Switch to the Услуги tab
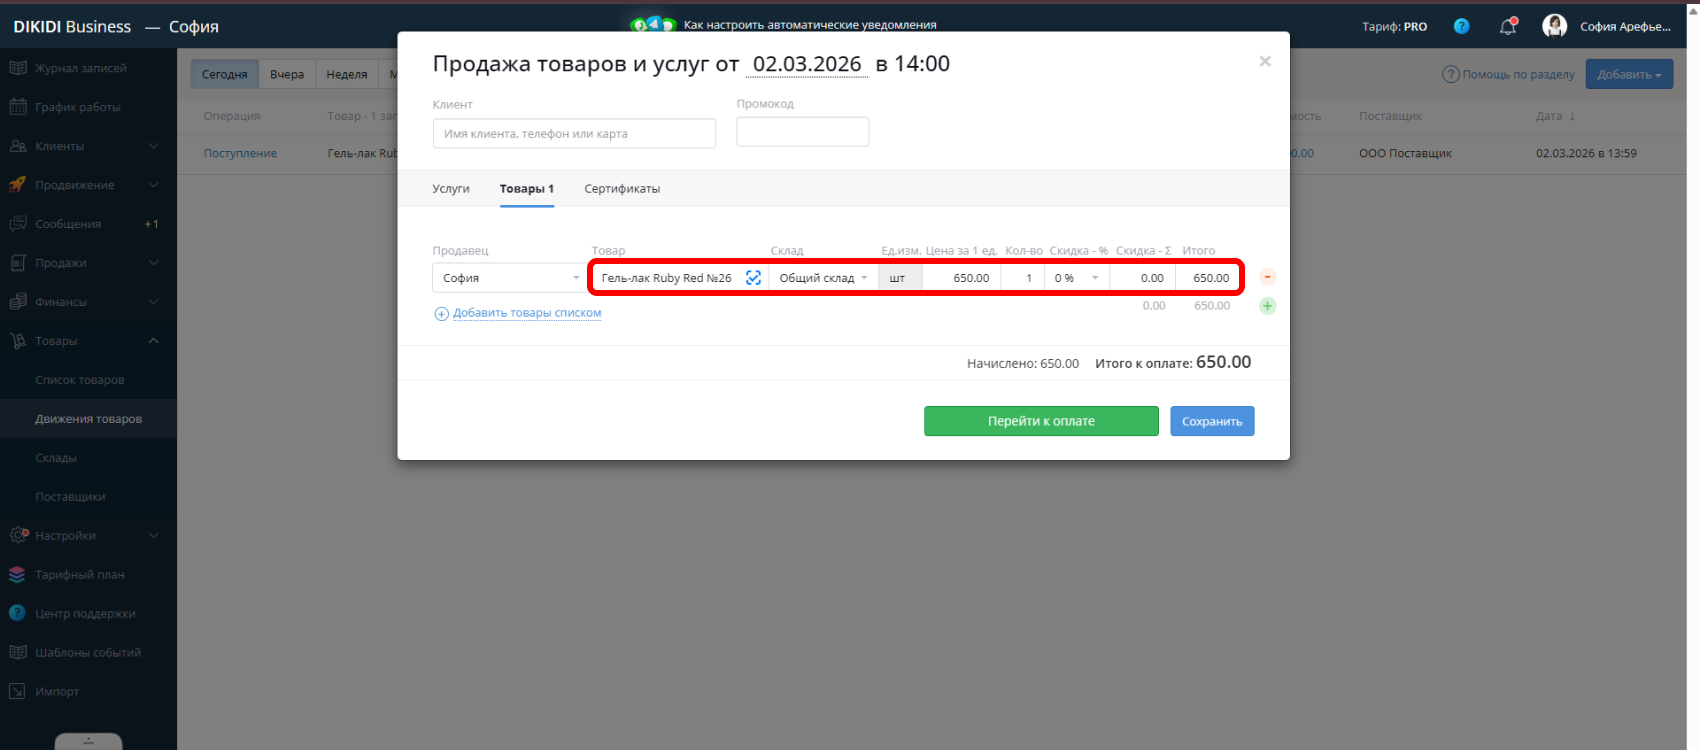 (451, 189)
